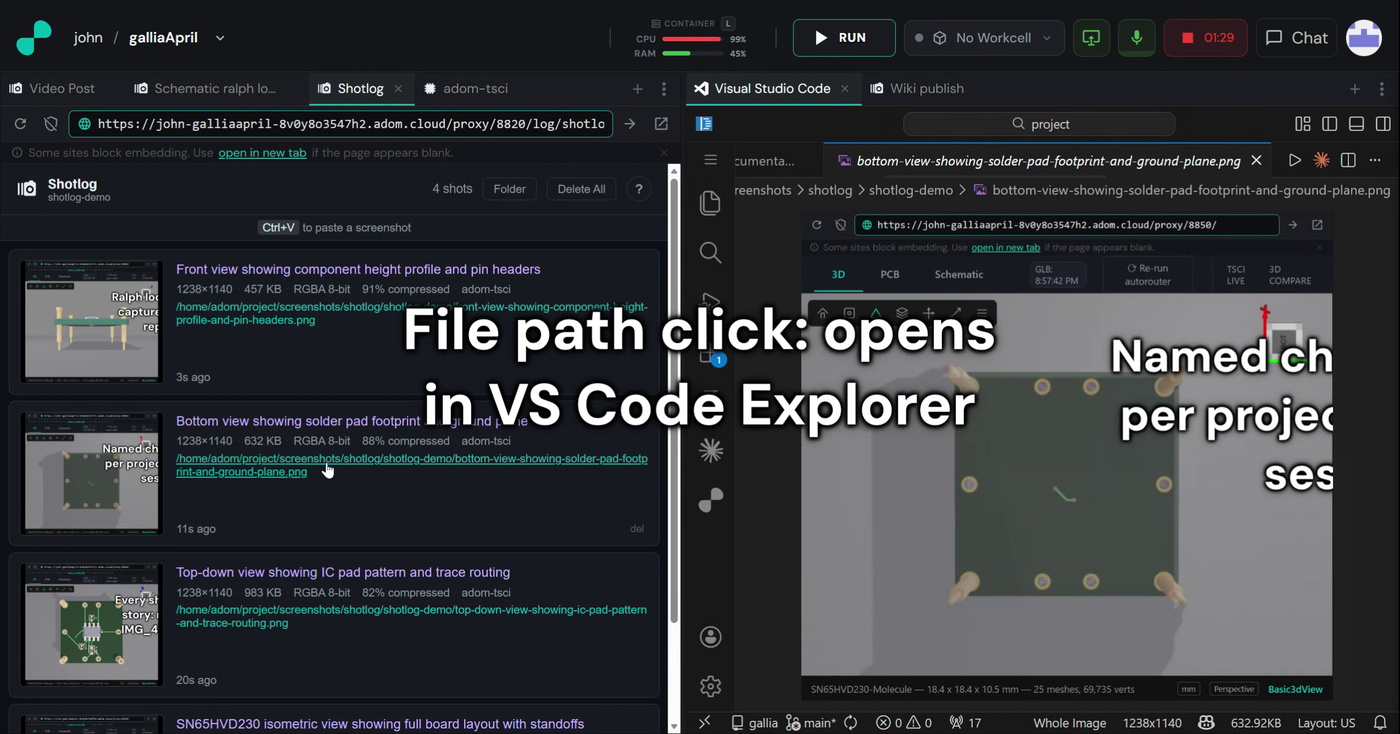Click Top-down view showing IC pad title
Viewport: 1400px width, 734px height.
(x=343, y=572)
